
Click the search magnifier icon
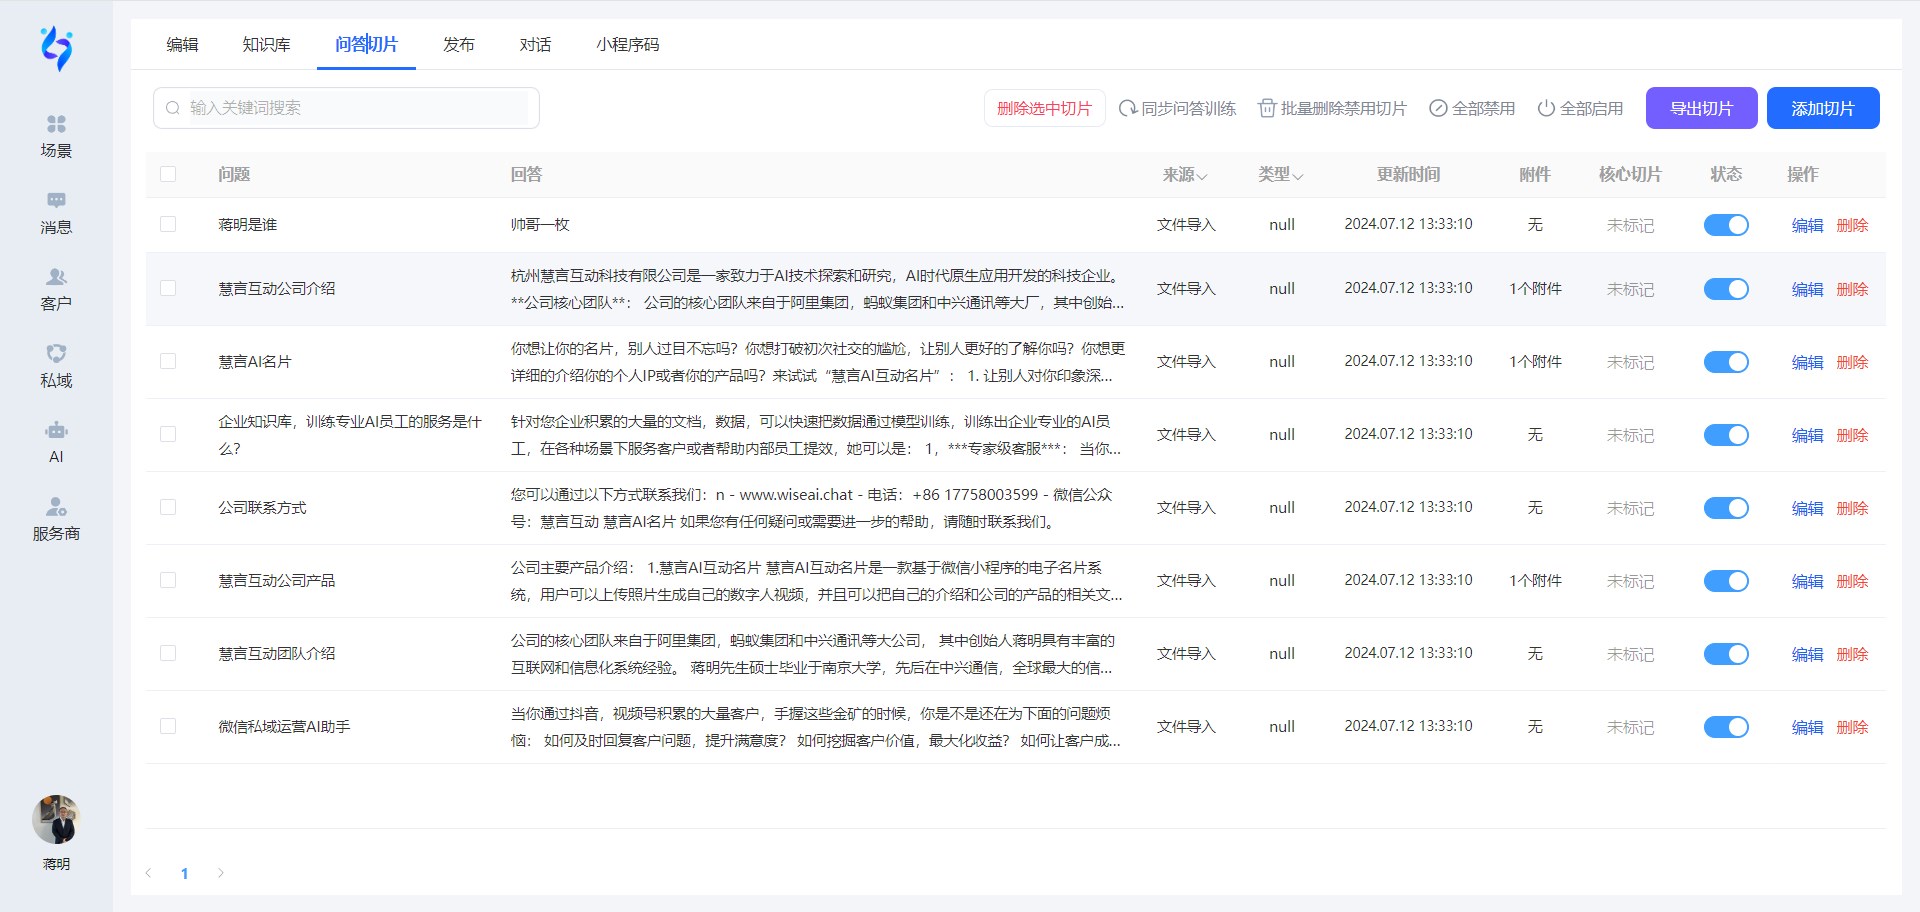(x=173, y=108)
